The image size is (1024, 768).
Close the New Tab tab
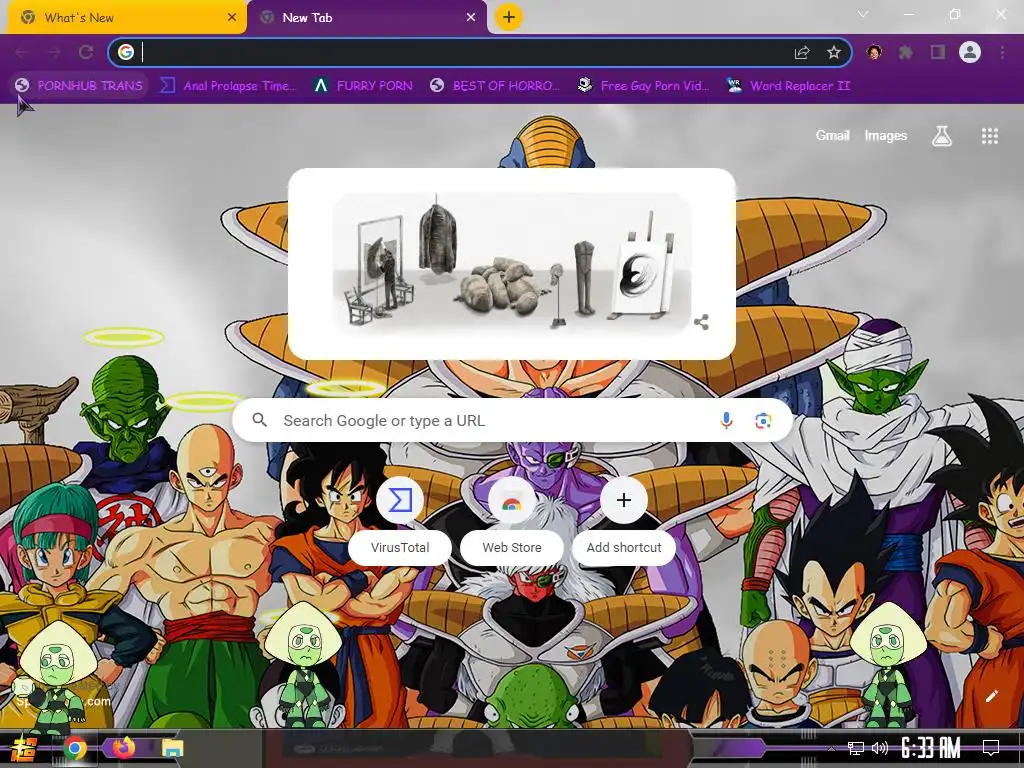[x=471, y=18]
